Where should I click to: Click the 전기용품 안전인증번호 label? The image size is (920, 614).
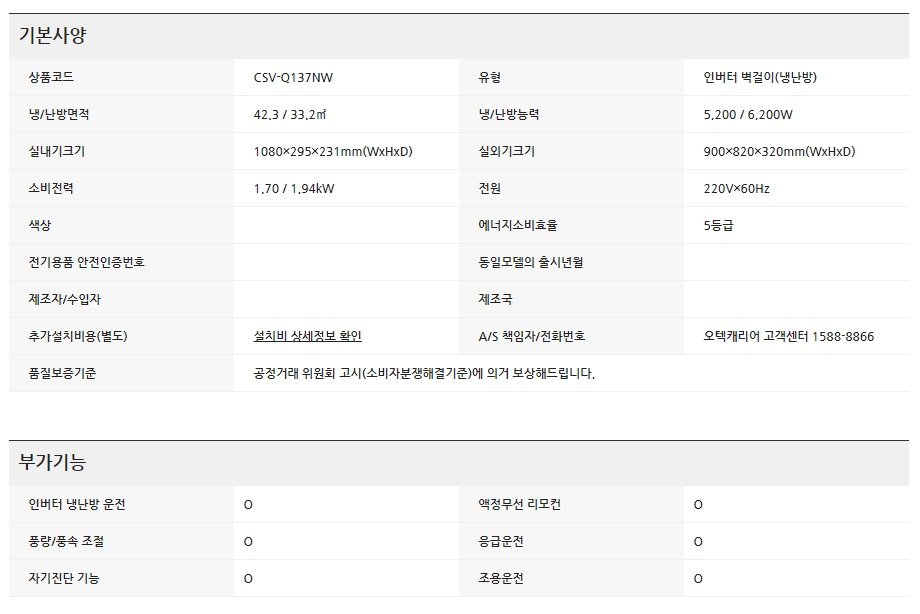click(86, 262)
